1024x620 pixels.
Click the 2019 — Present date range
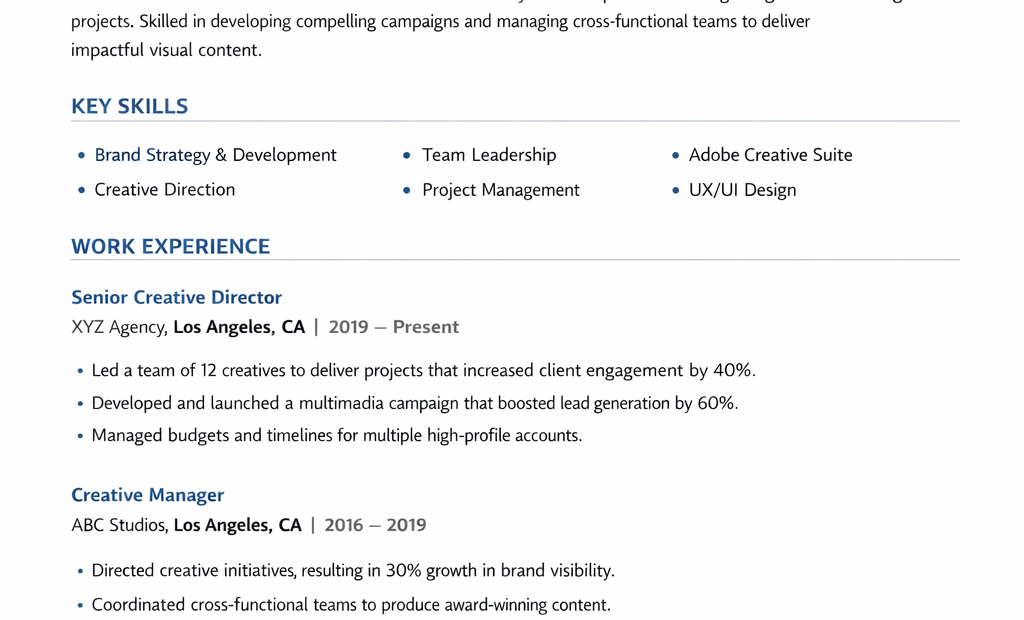[393, 327]
